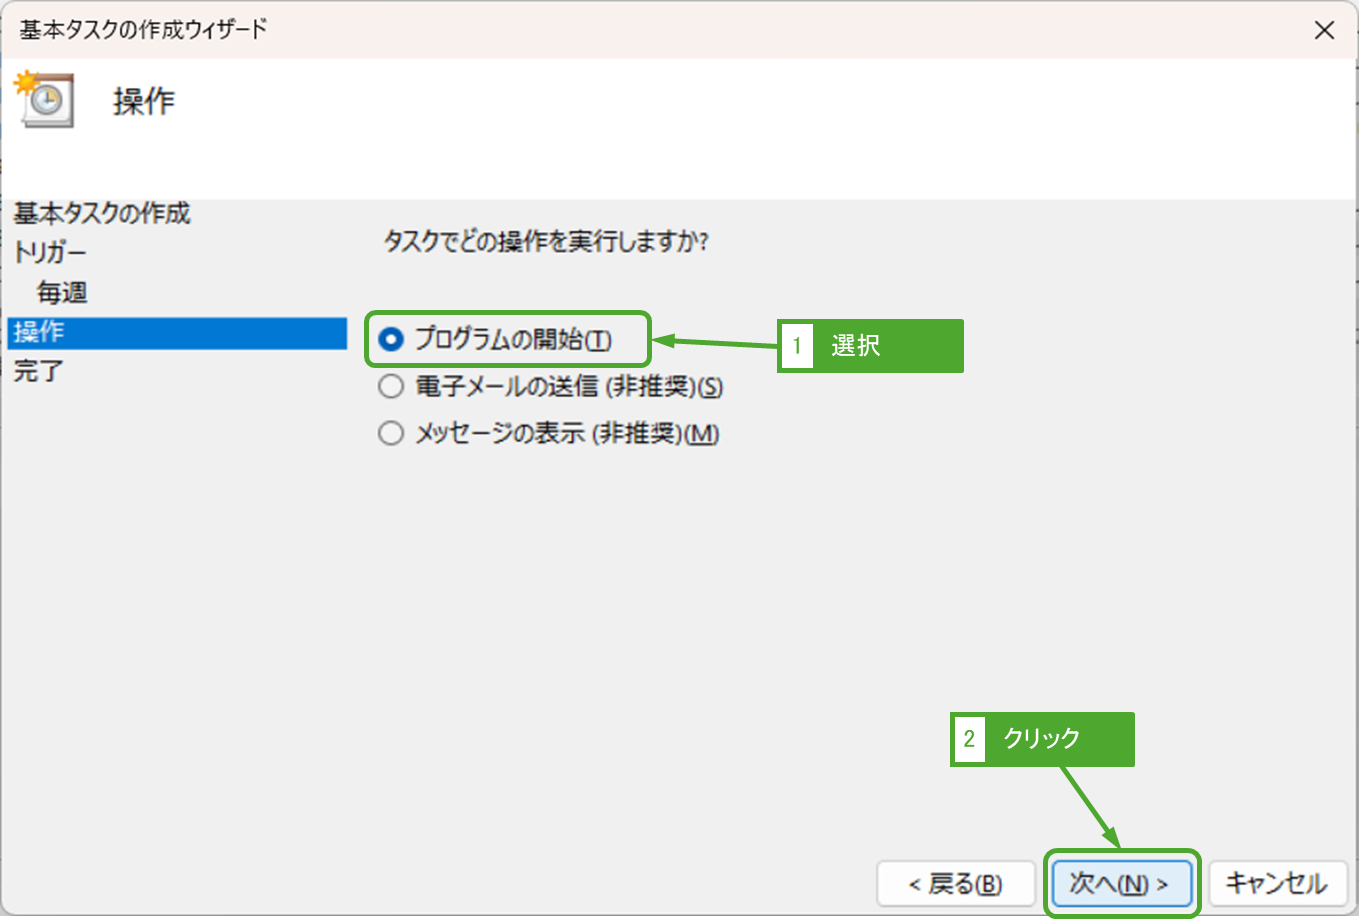Image resolution: width=1359 pixels, height=919 pixels.
Task: Click the white number 1 badge
Action: tap(796, 346)
